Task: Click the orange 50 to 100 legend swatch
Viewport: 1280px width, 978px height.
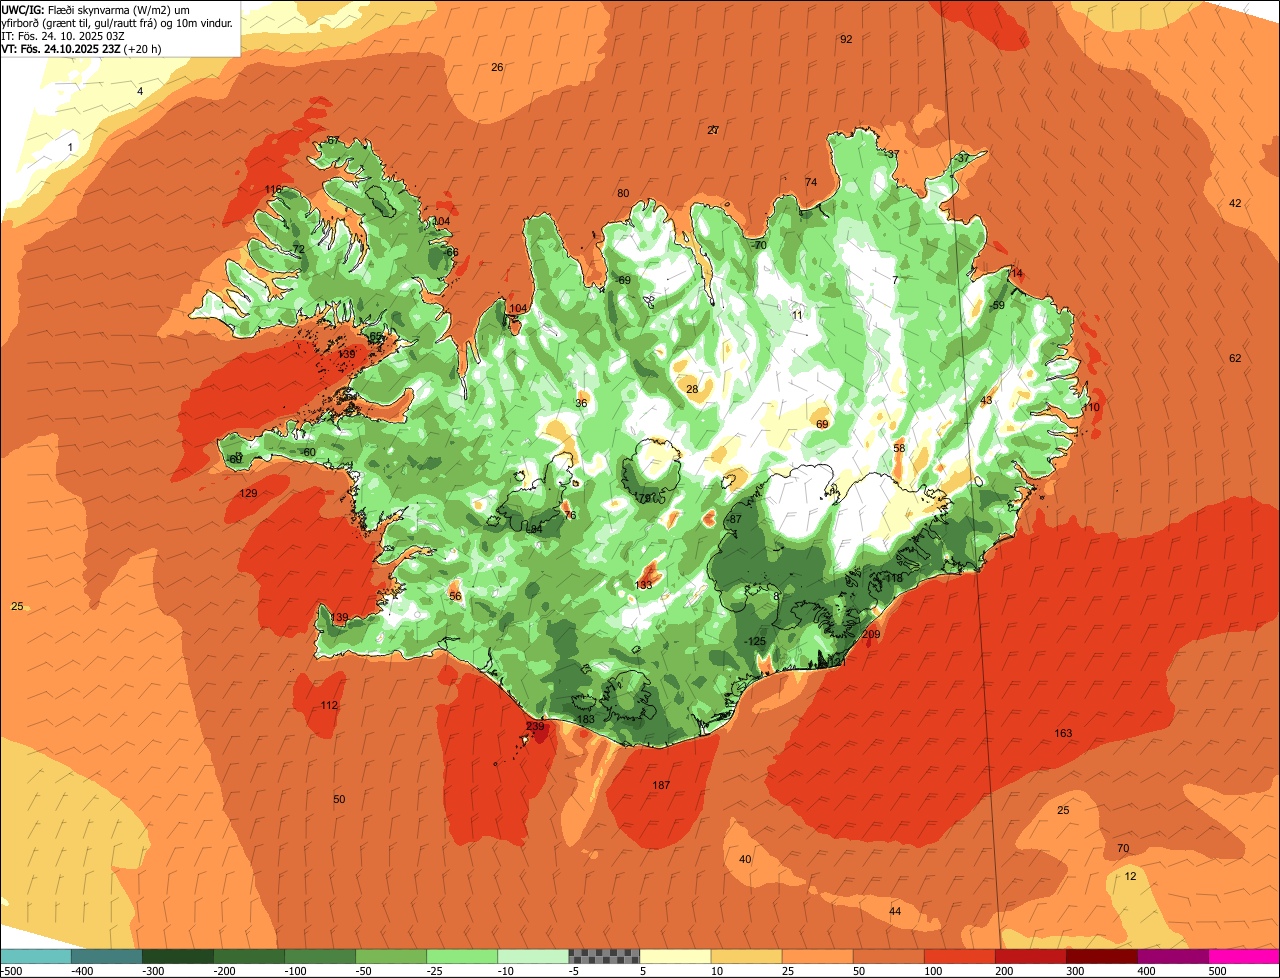Action: [x=888, y=956]
